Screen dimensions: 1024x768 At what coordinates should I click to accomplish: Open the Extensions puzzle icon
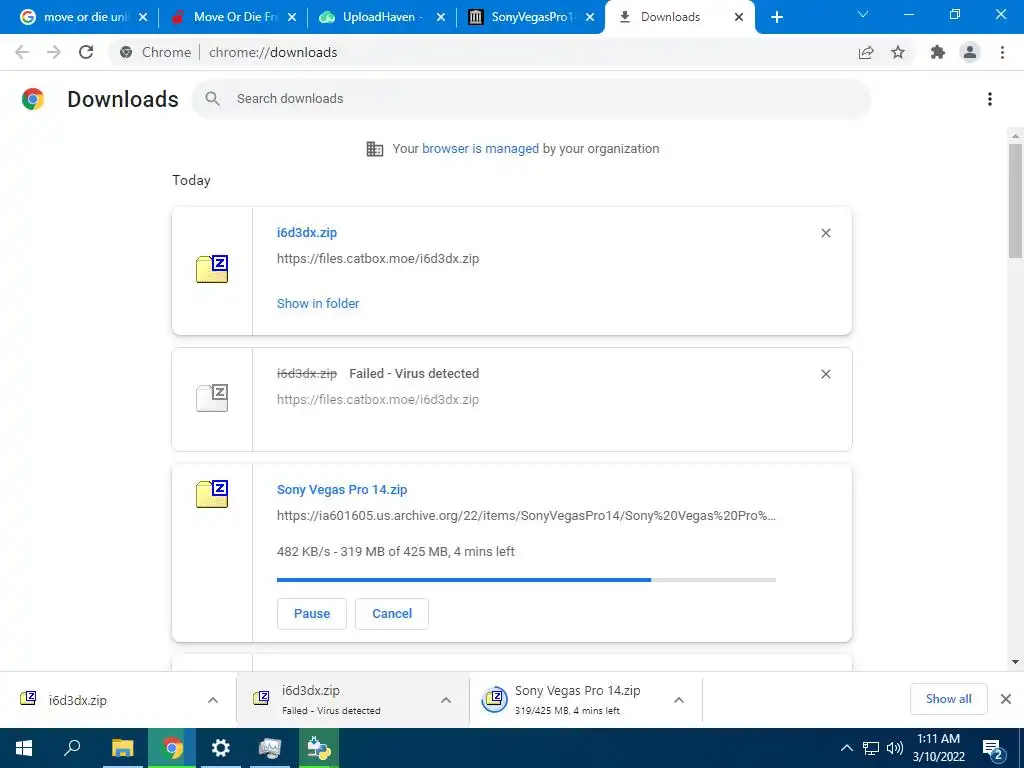[x=938, y=52]
